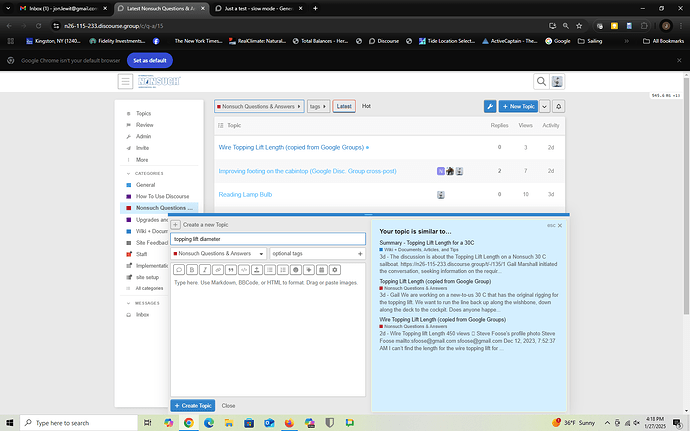Click into the composer body text area
Viewport: 690px width, 431px height.
tap(268, 336)
